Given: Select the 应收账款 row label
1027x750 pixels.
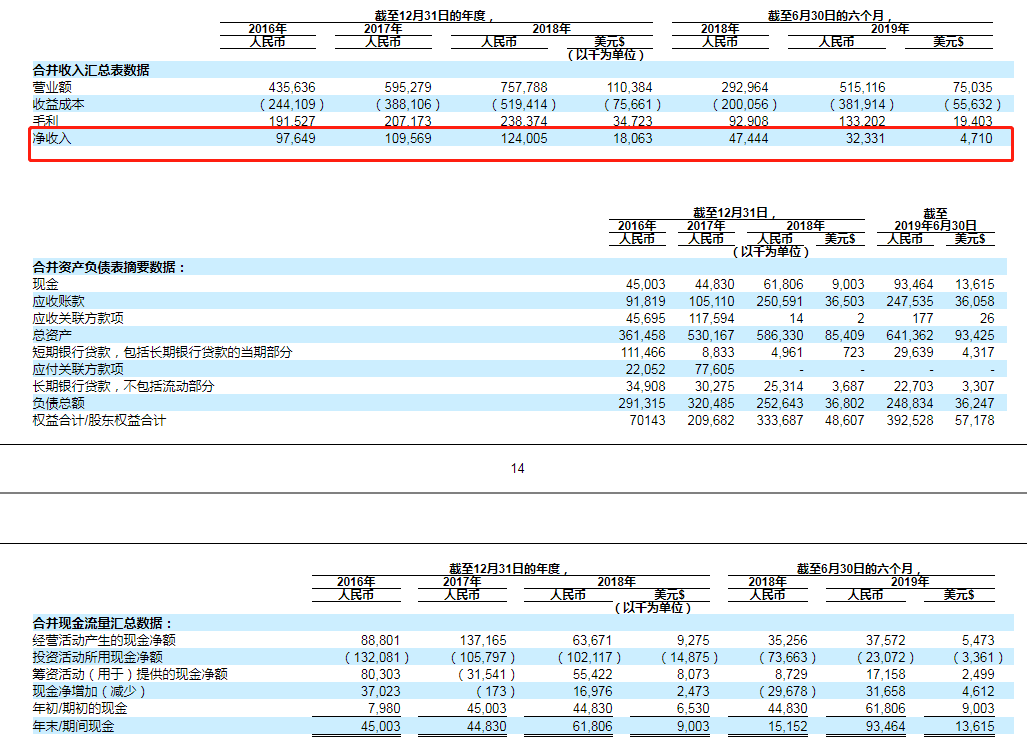Looking at the screenshot, I should coord(59,301).
